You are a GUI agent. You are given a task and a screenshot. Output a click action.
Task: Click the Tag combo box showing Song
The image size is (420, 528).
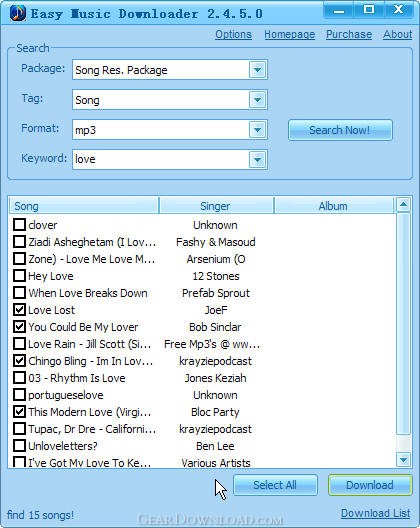pyautogui.click(x=170, y=100)
